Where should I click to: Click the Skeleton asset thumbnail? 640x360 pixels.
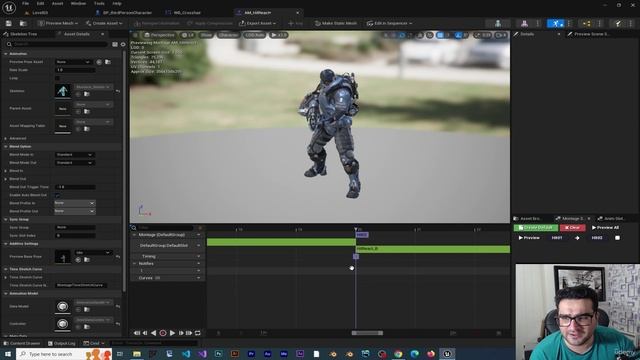tap(62, 91)
